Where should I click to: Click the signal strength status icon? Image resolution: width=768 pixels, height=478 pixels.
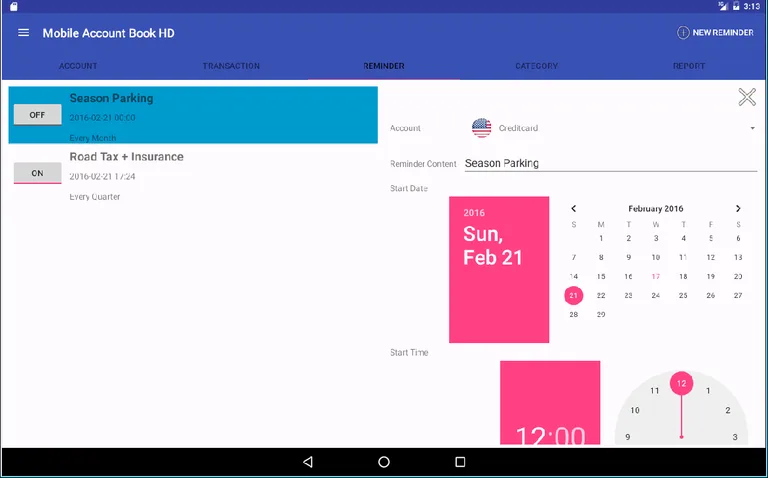723,6
